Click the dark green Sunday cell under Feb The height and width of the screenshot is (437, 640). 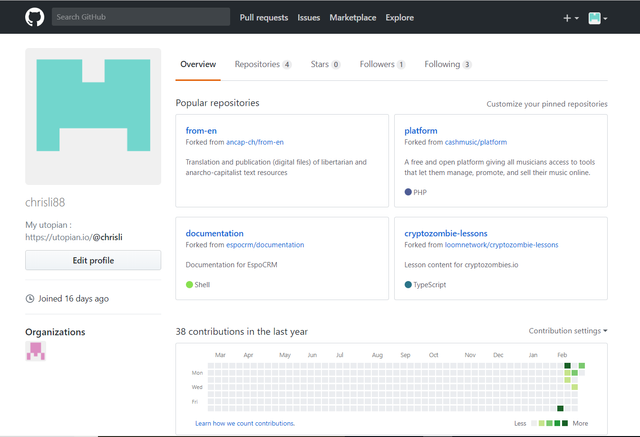567,366
